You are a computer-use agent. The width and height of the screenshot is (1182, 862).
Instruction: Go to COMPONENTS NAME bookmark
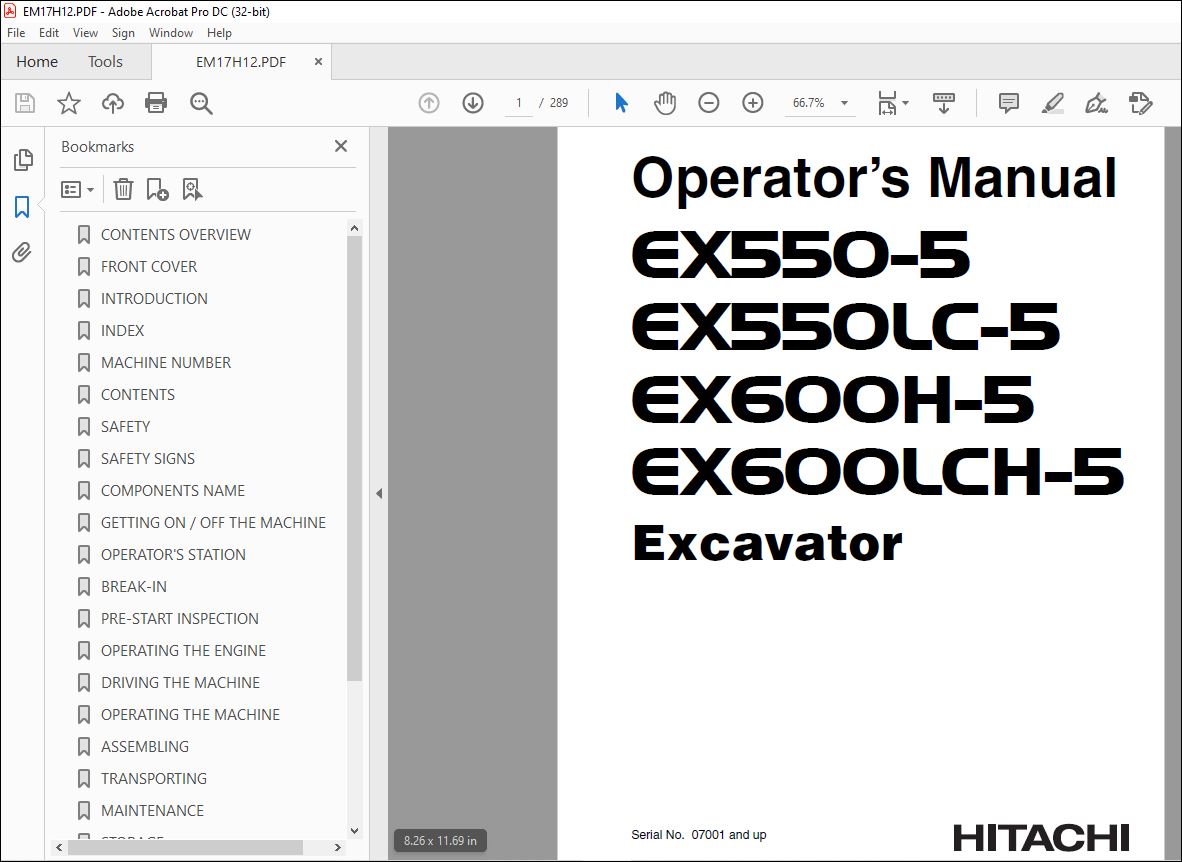point(173,490)
